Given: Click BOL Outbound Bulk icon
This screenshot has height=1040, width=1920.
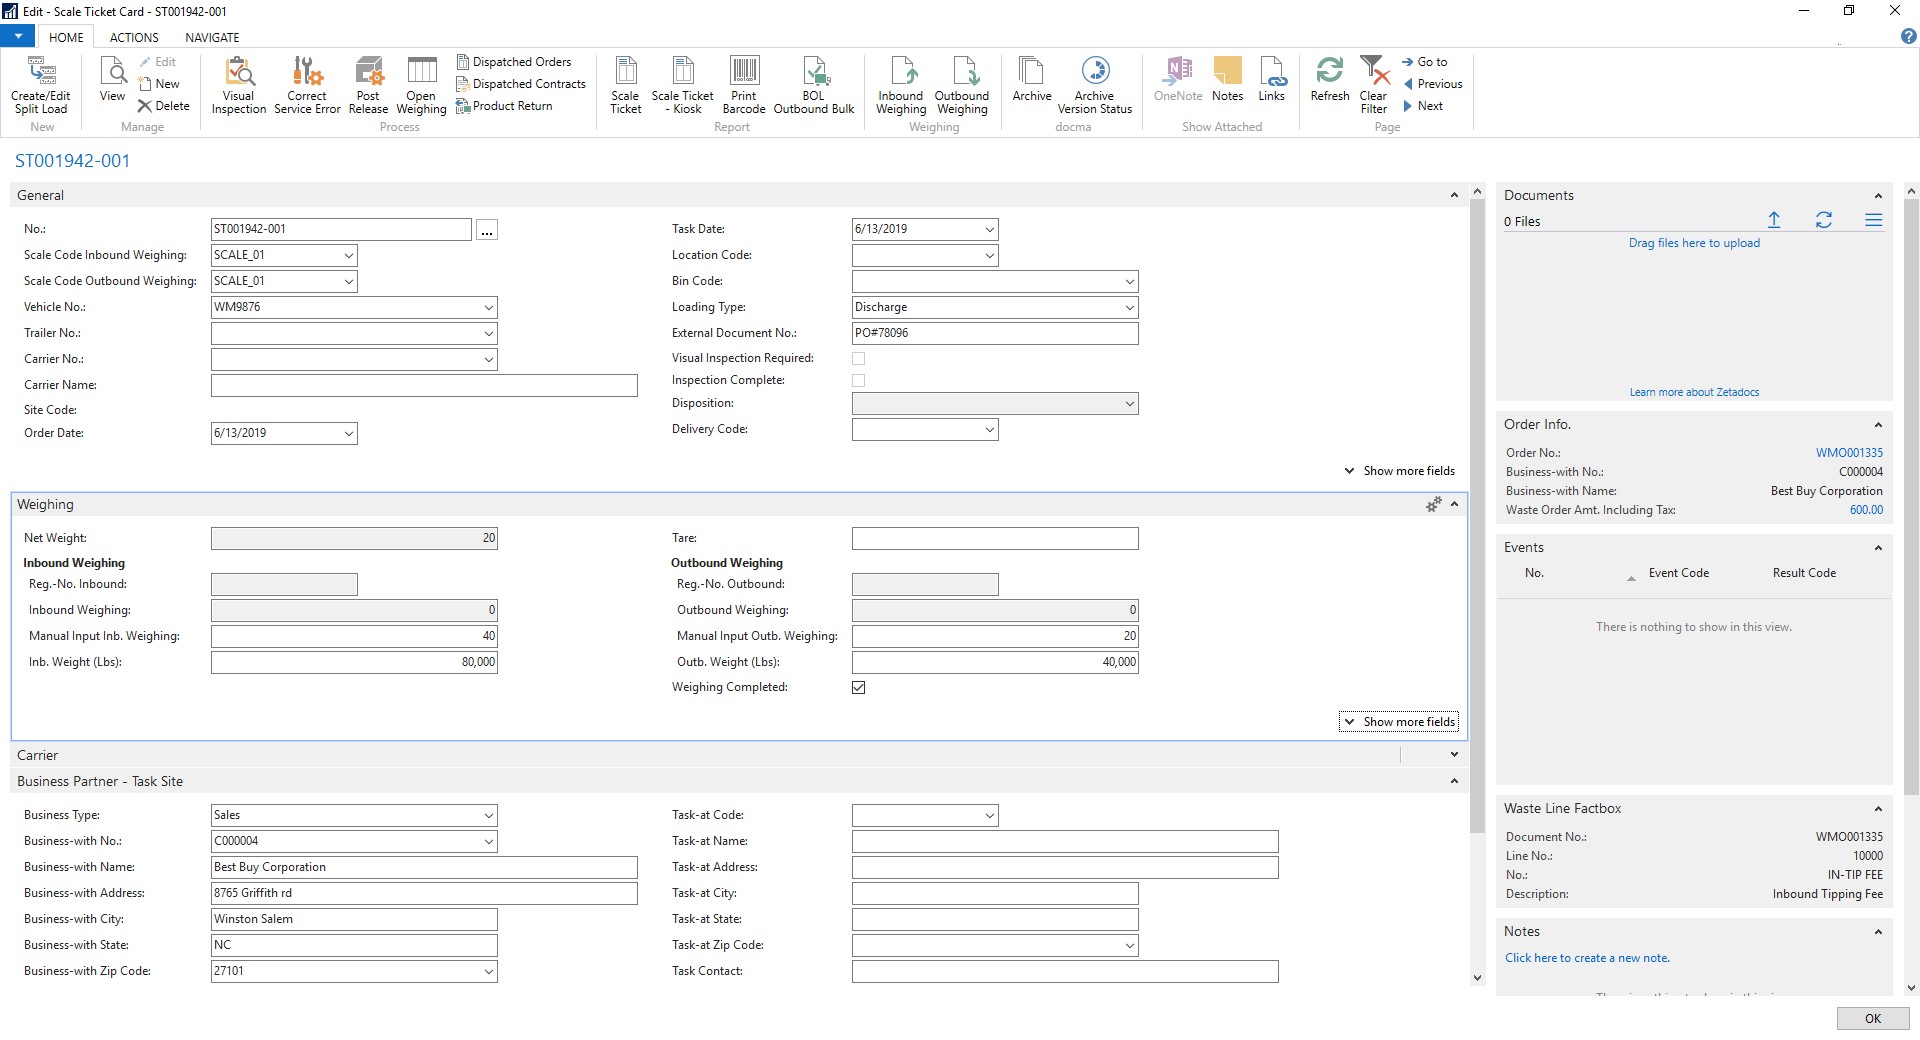Looking at the screenshot, I should click(814, 86).
